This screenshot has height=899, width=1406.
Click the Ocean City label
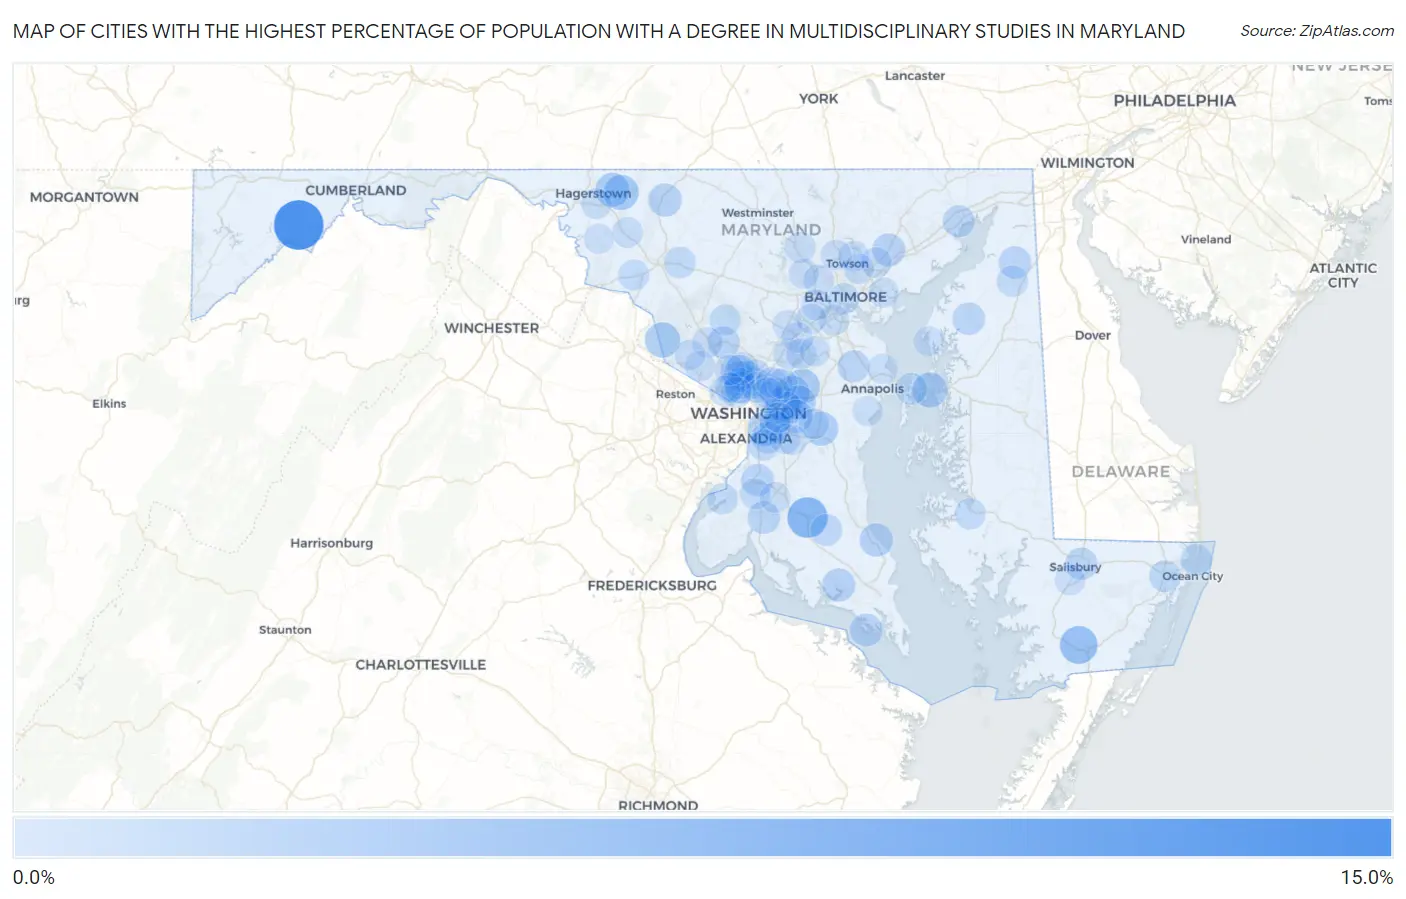(x=1192, y=576)
